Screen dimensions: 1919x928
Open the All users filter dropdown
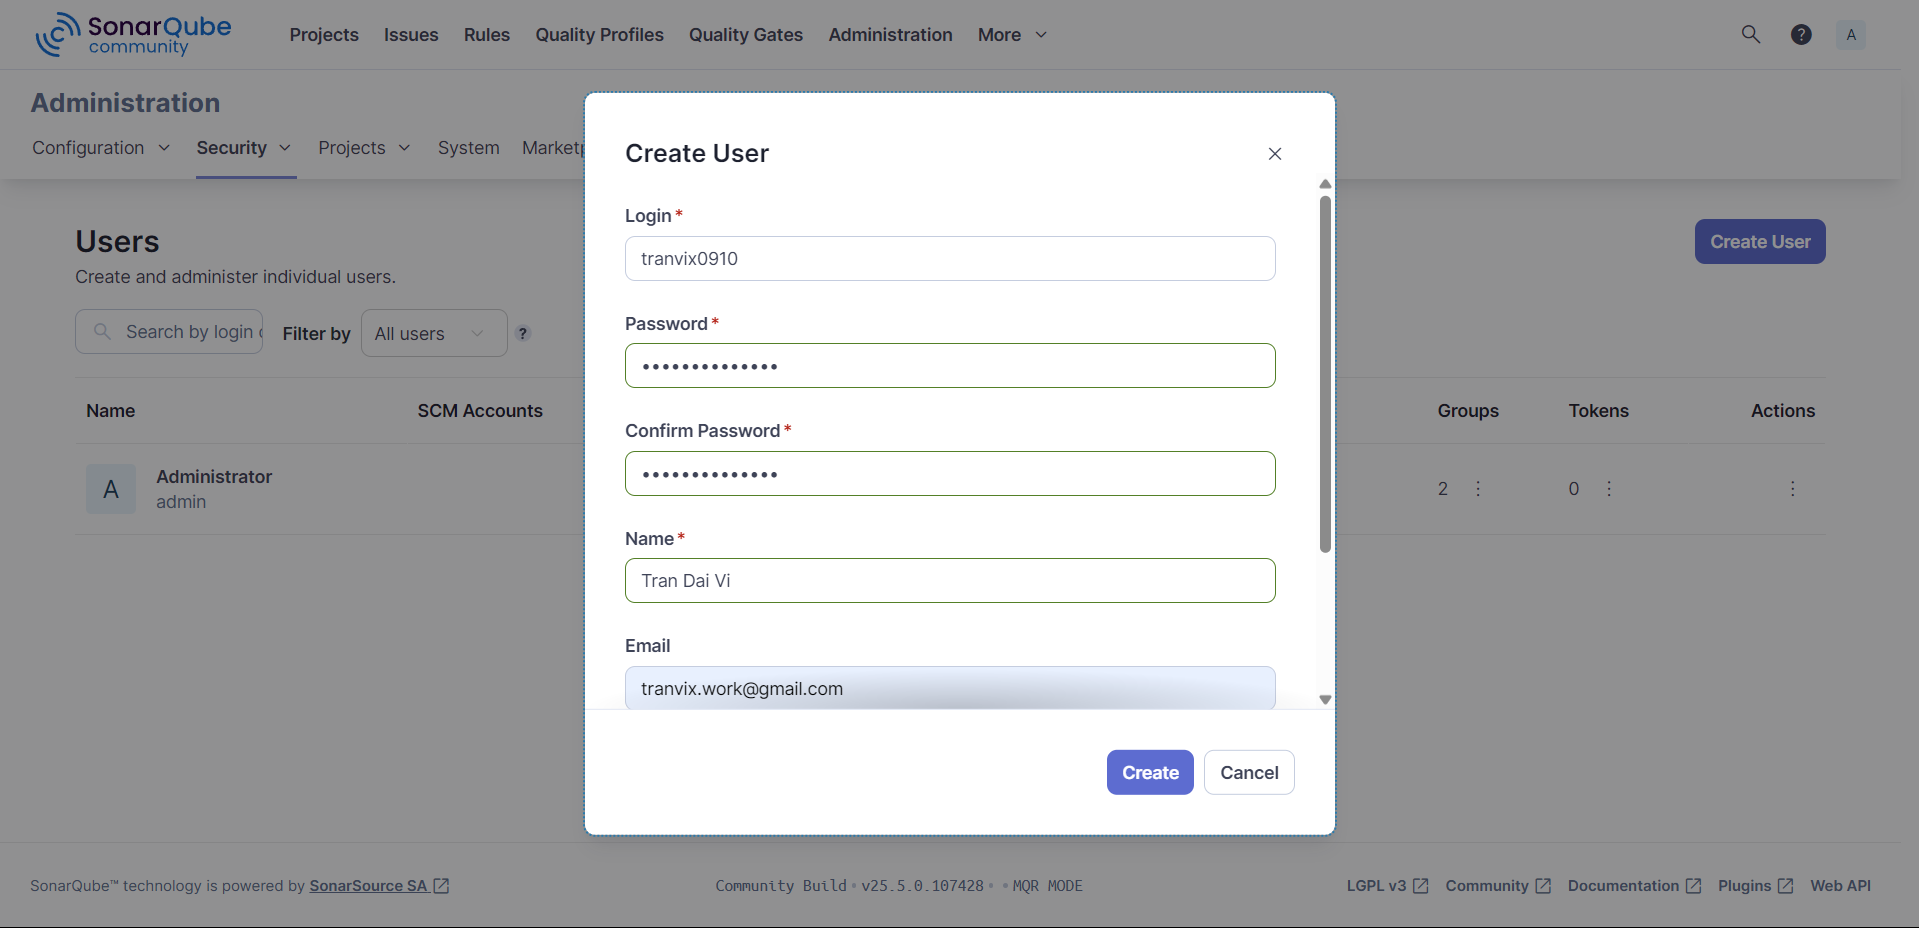click(x=433, y=333)
